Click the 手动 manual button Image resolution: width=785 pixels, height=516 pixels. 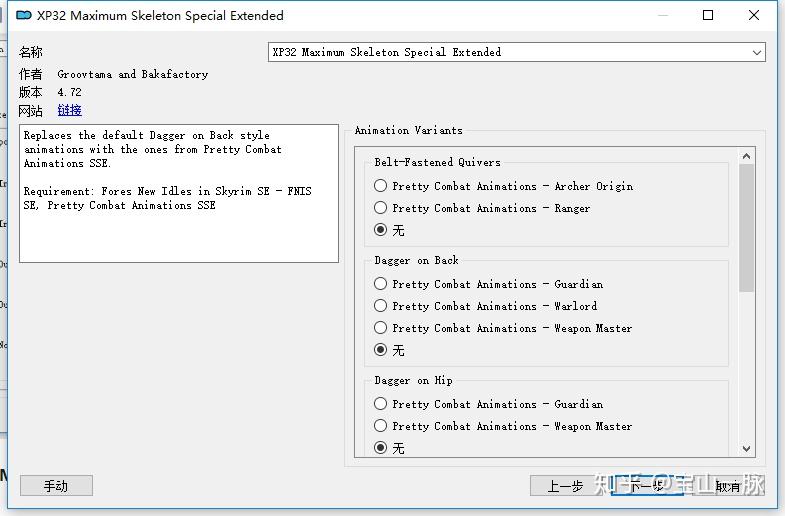pyautogui.click(x=56, y=485)
